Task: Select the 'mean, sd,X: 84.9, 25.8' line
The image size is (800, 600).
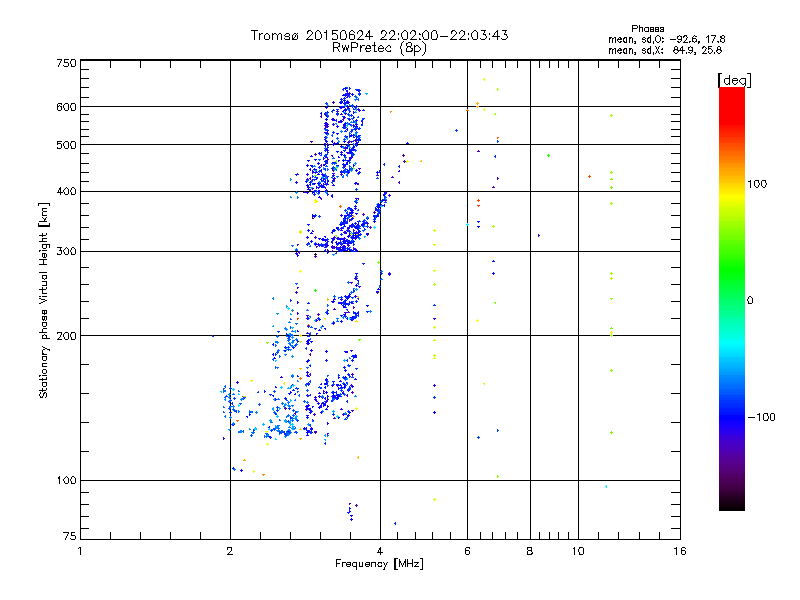Action: pos(665,50)
